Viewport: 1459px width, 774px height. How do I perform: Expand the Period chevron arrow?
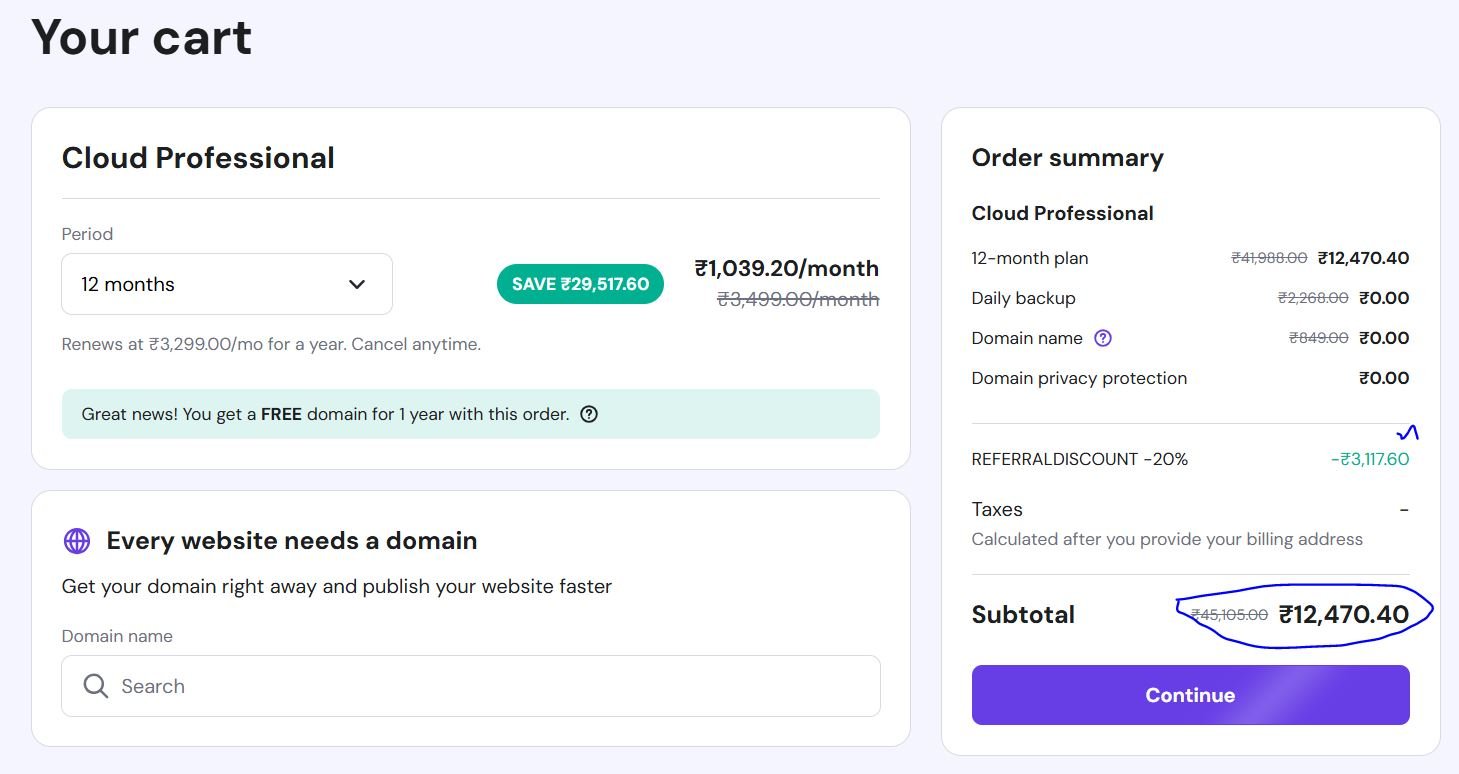[x=357, y=284]
